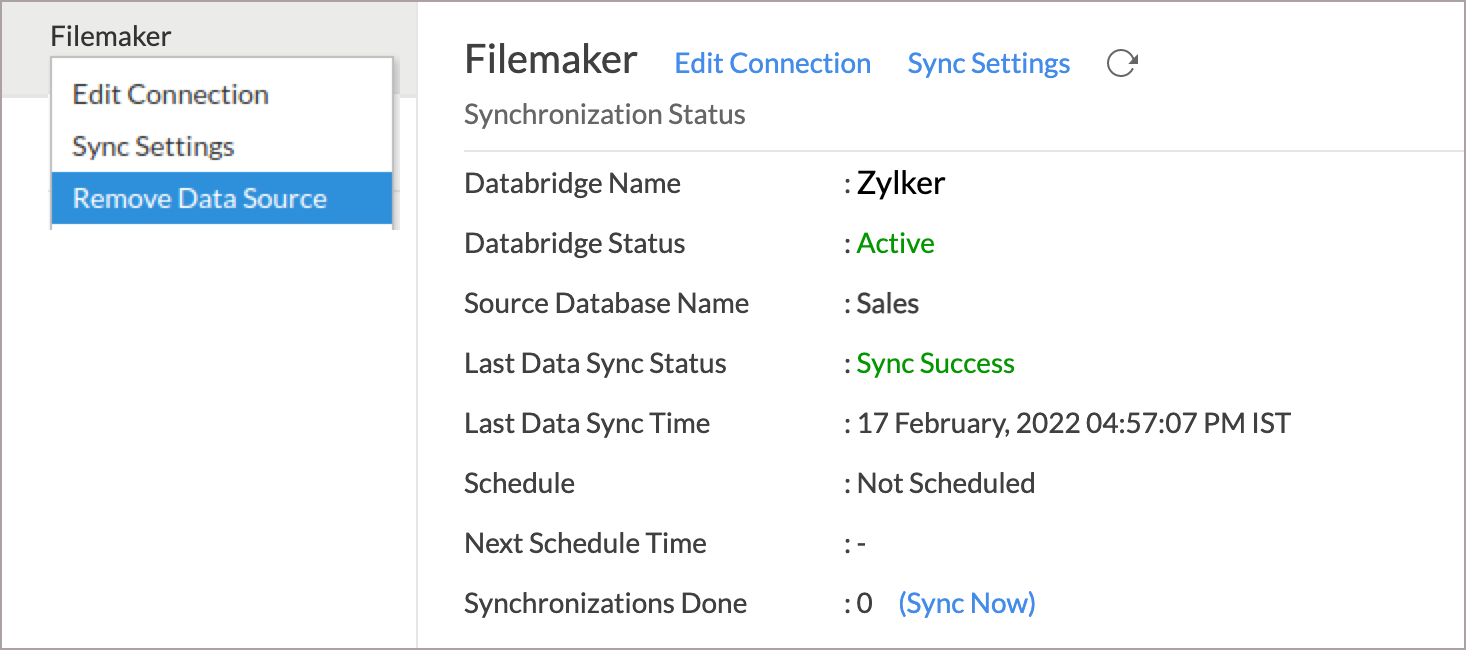
Task: Select Filemaker data source in sidebar
Action: click(111, 37)
